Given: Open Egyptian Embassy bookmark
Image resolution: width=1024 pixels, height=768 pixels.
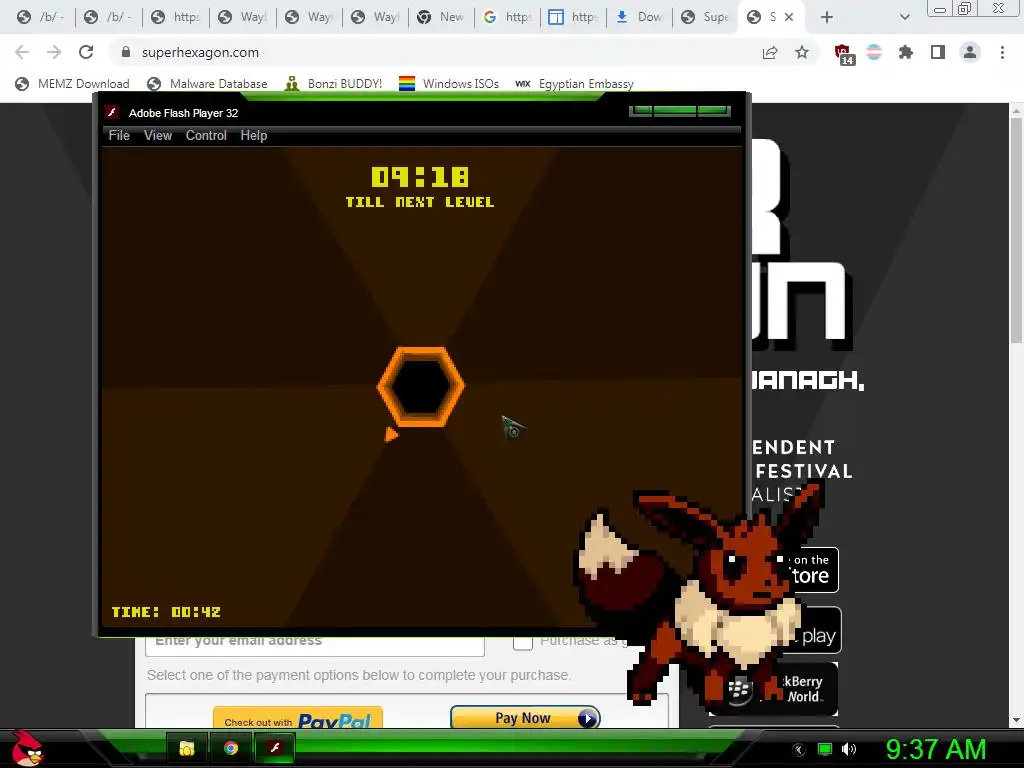Looking at the screenshot, I should 575,84.
